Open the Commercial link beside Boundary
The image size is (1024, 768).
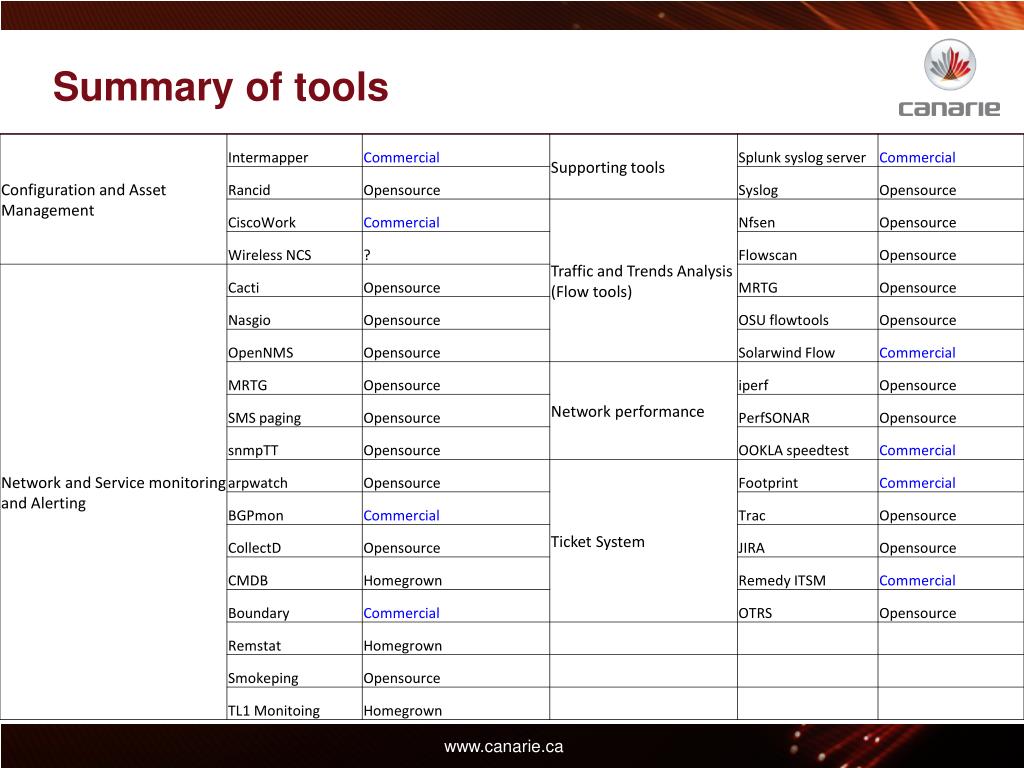[401, 613]
